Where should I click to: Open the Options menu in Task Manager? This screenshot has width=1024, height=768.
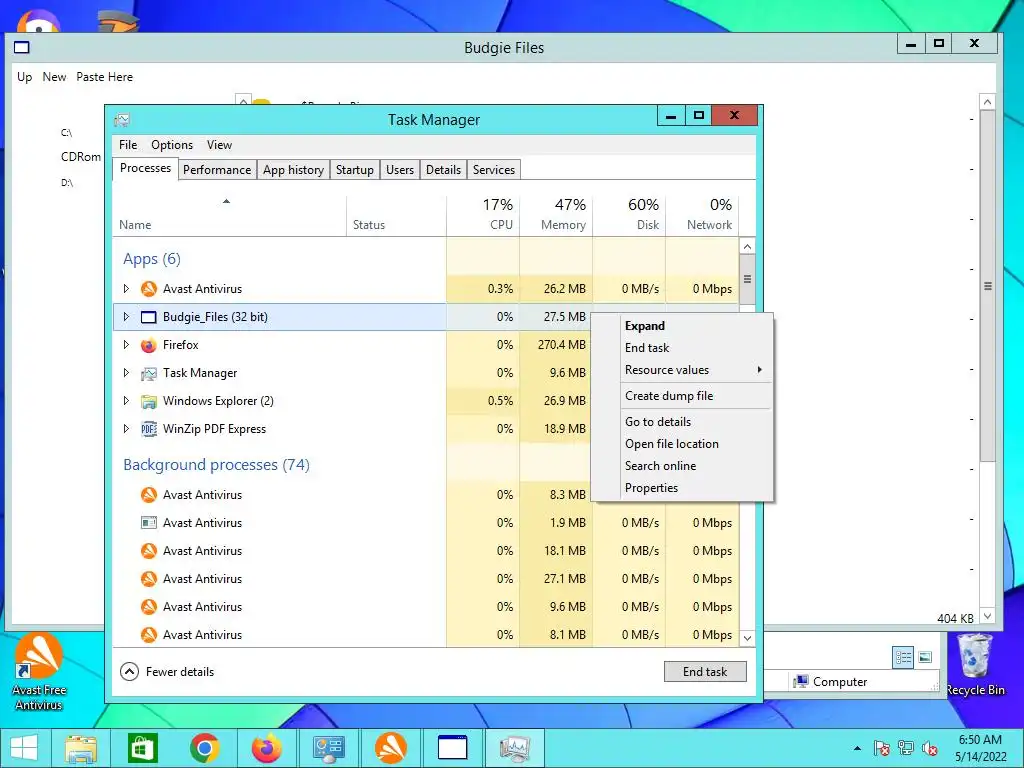click(172, 145)
